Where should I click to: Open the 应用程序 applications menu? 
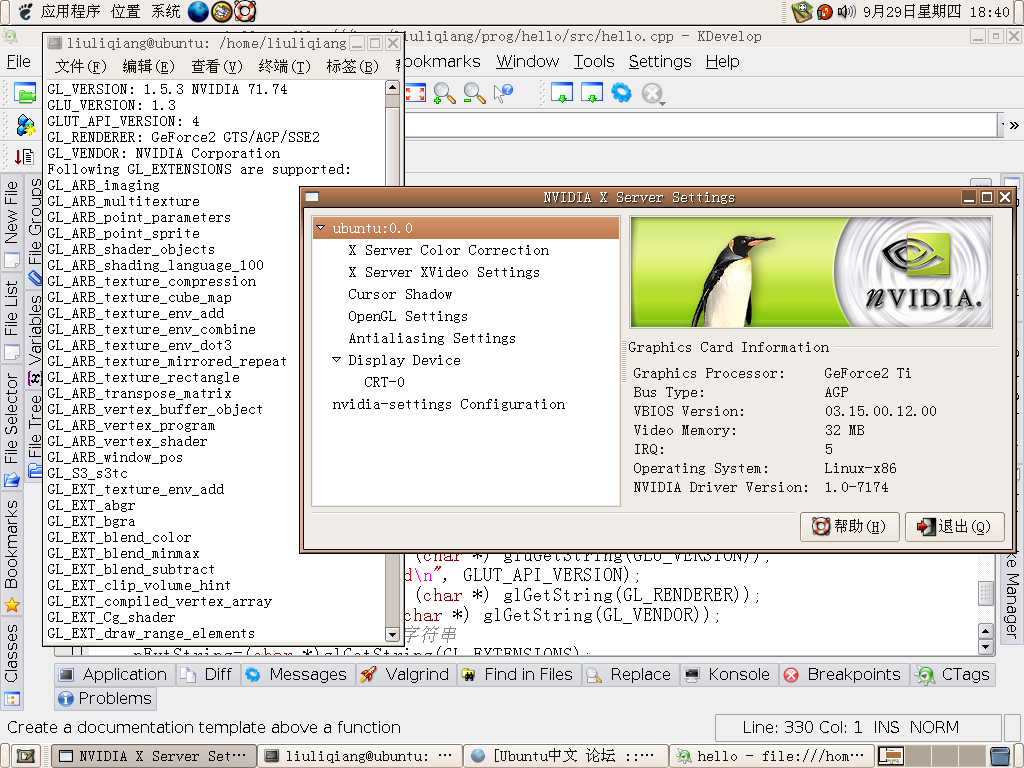coord(70,11)
